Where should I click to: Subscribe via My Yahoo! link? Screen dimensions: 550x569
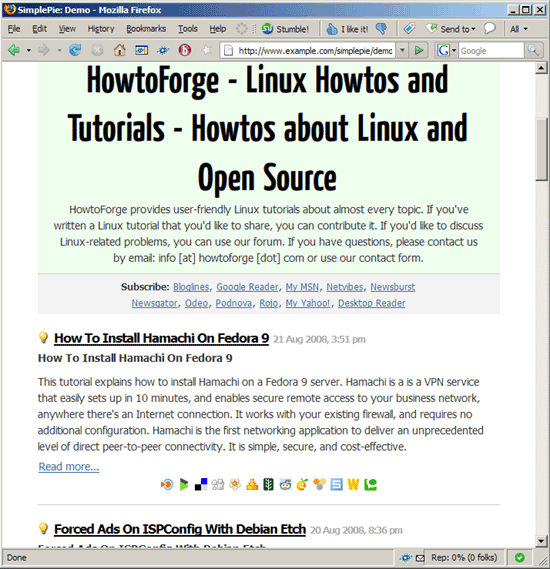pyautogui.click(x=308, y=303)
